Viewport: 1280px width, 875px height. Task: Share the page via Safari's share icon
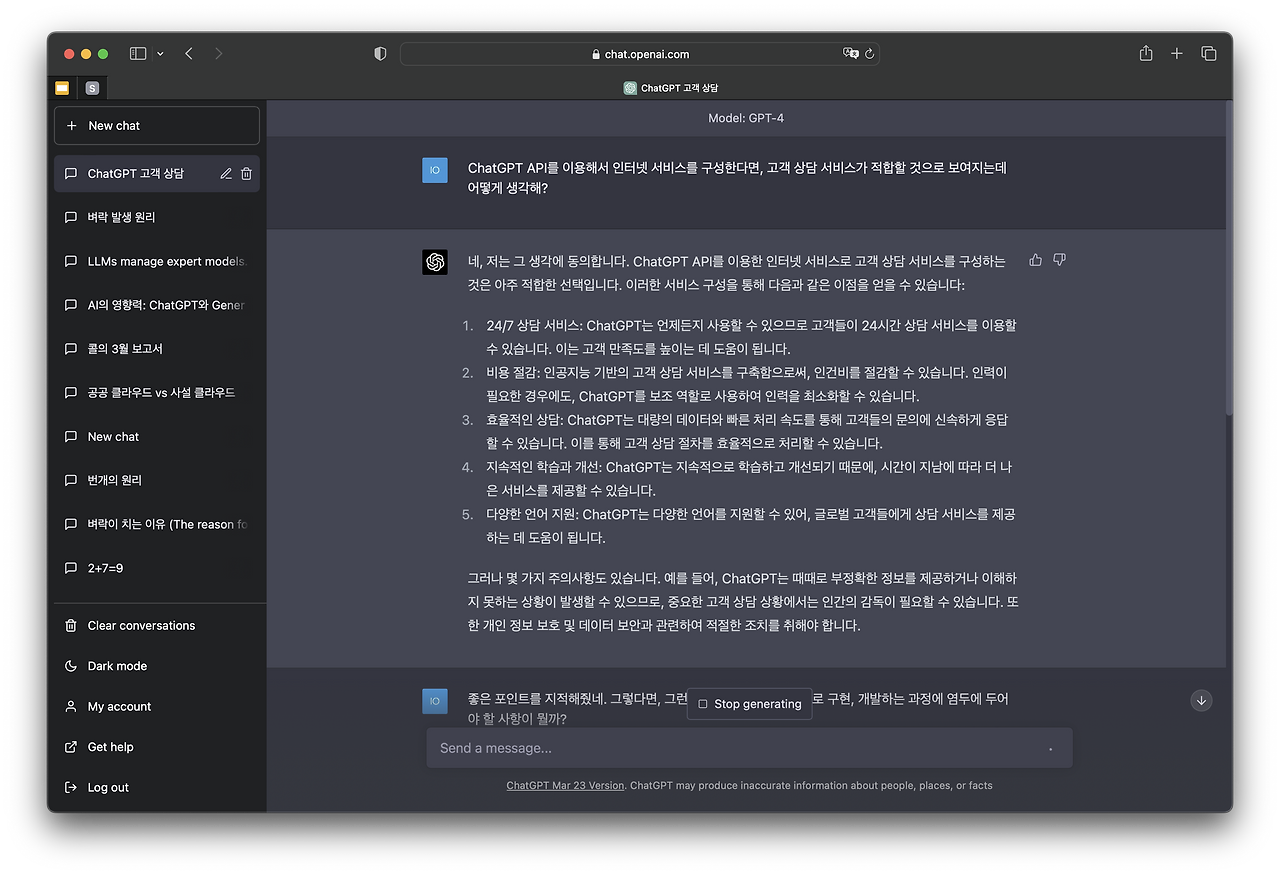click(1144, 53)
